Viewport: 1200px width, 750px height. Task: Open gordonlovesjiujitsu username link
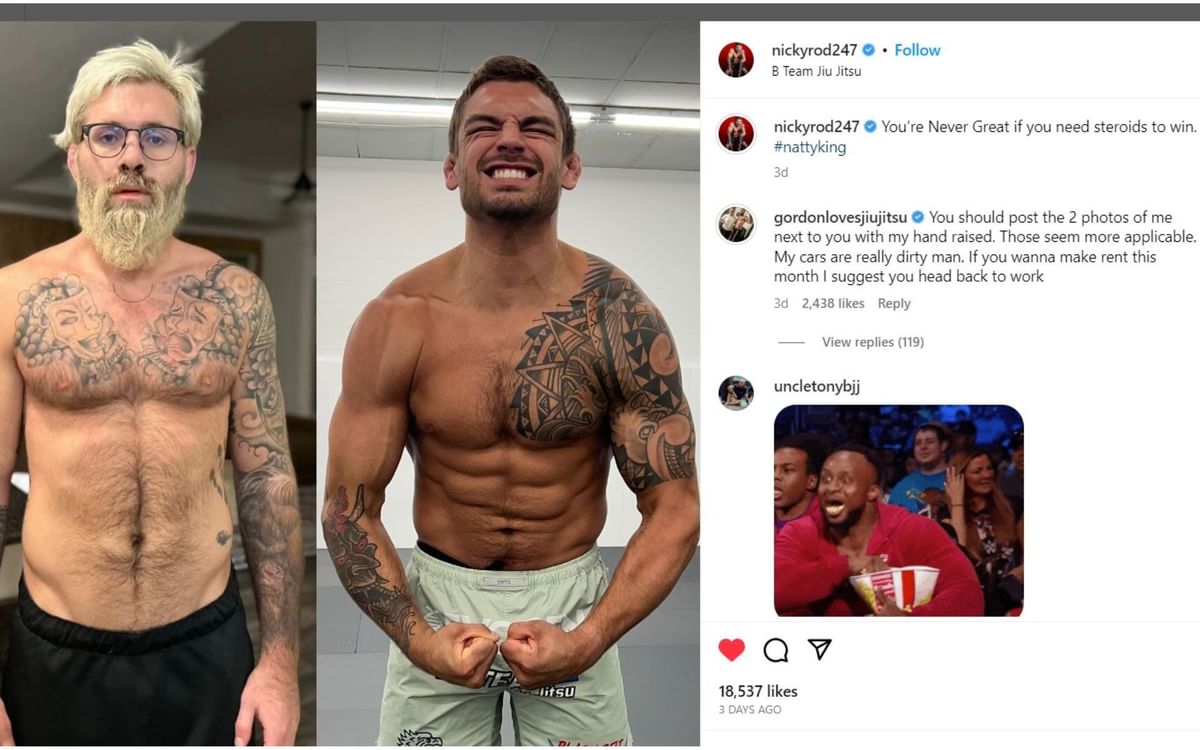pyautogui.click(x=840, y=217)
